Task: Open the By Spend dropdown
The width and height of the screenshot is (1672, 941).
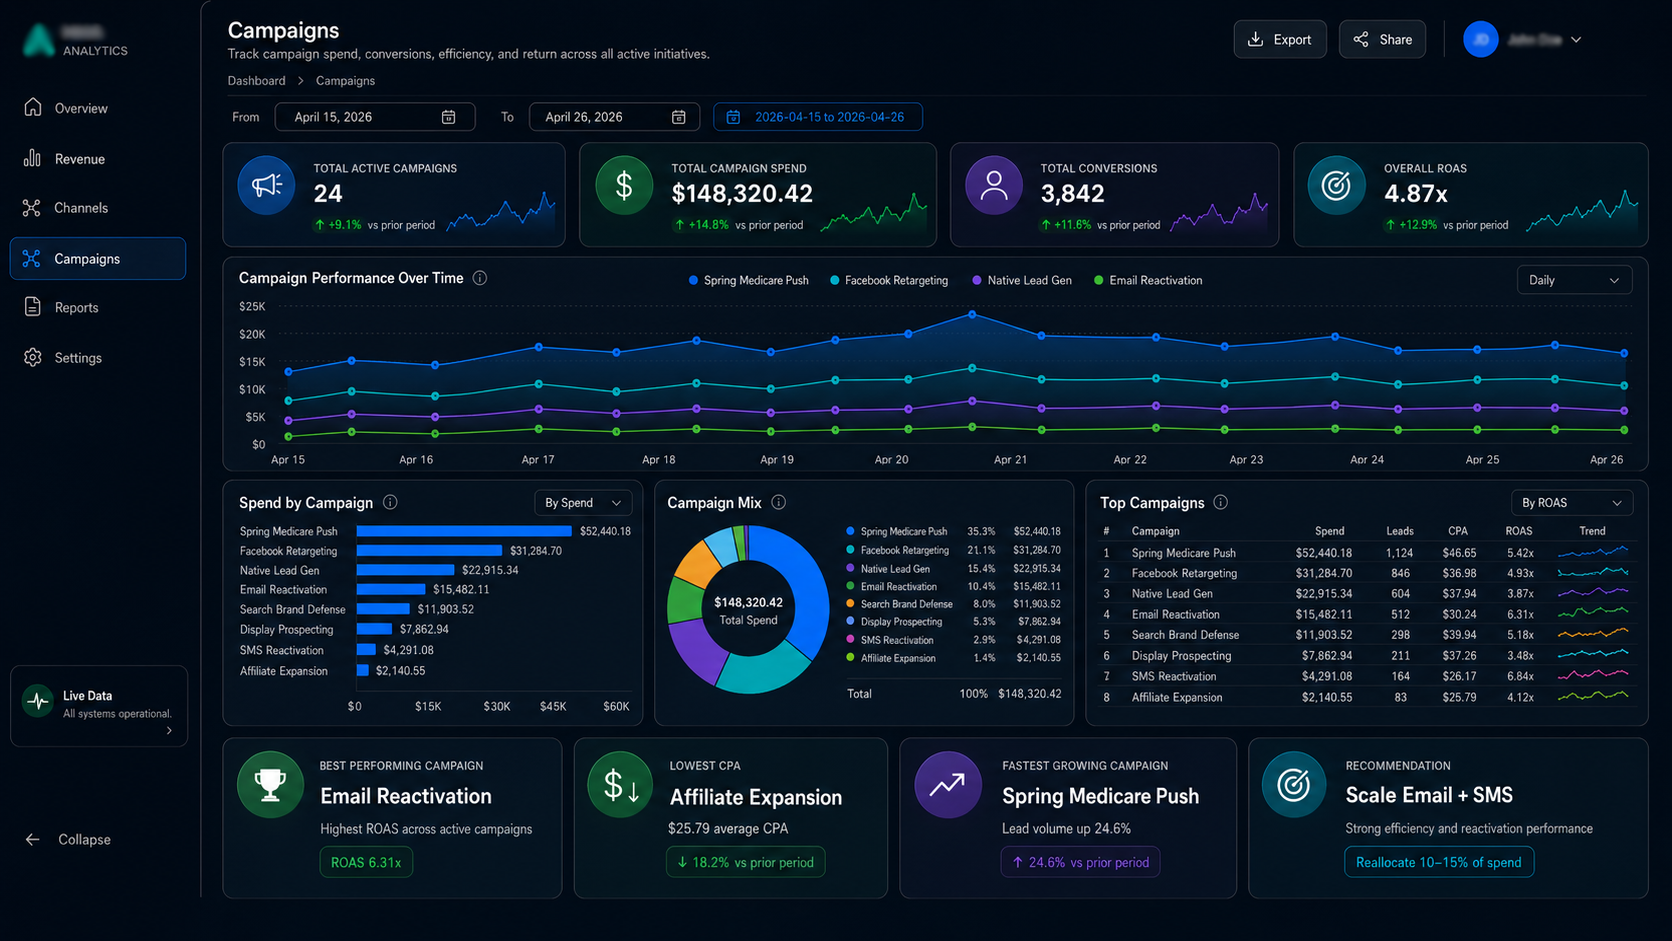Action: click(583, 503)
